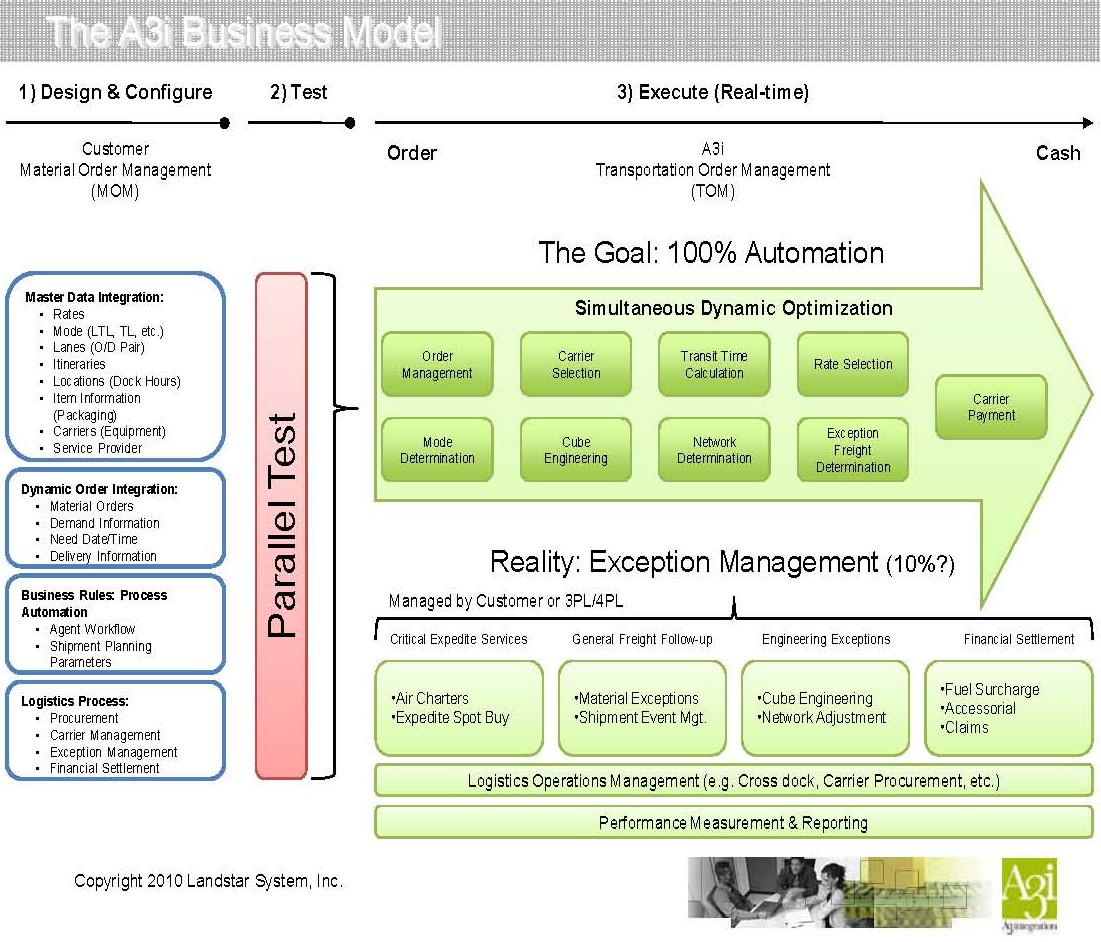Screen dimensions: 1101x942
Task: Click the "Dynamic Order Integration:" heading
Action: click(x=99, y=489)
